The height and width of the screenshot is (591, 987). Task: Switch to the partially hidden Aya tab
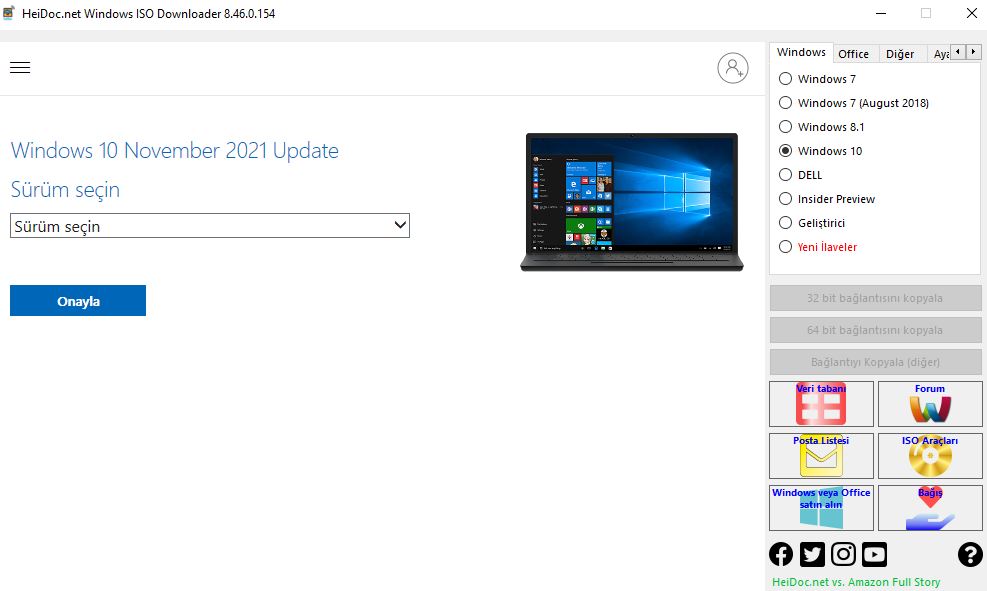(940, 54)
